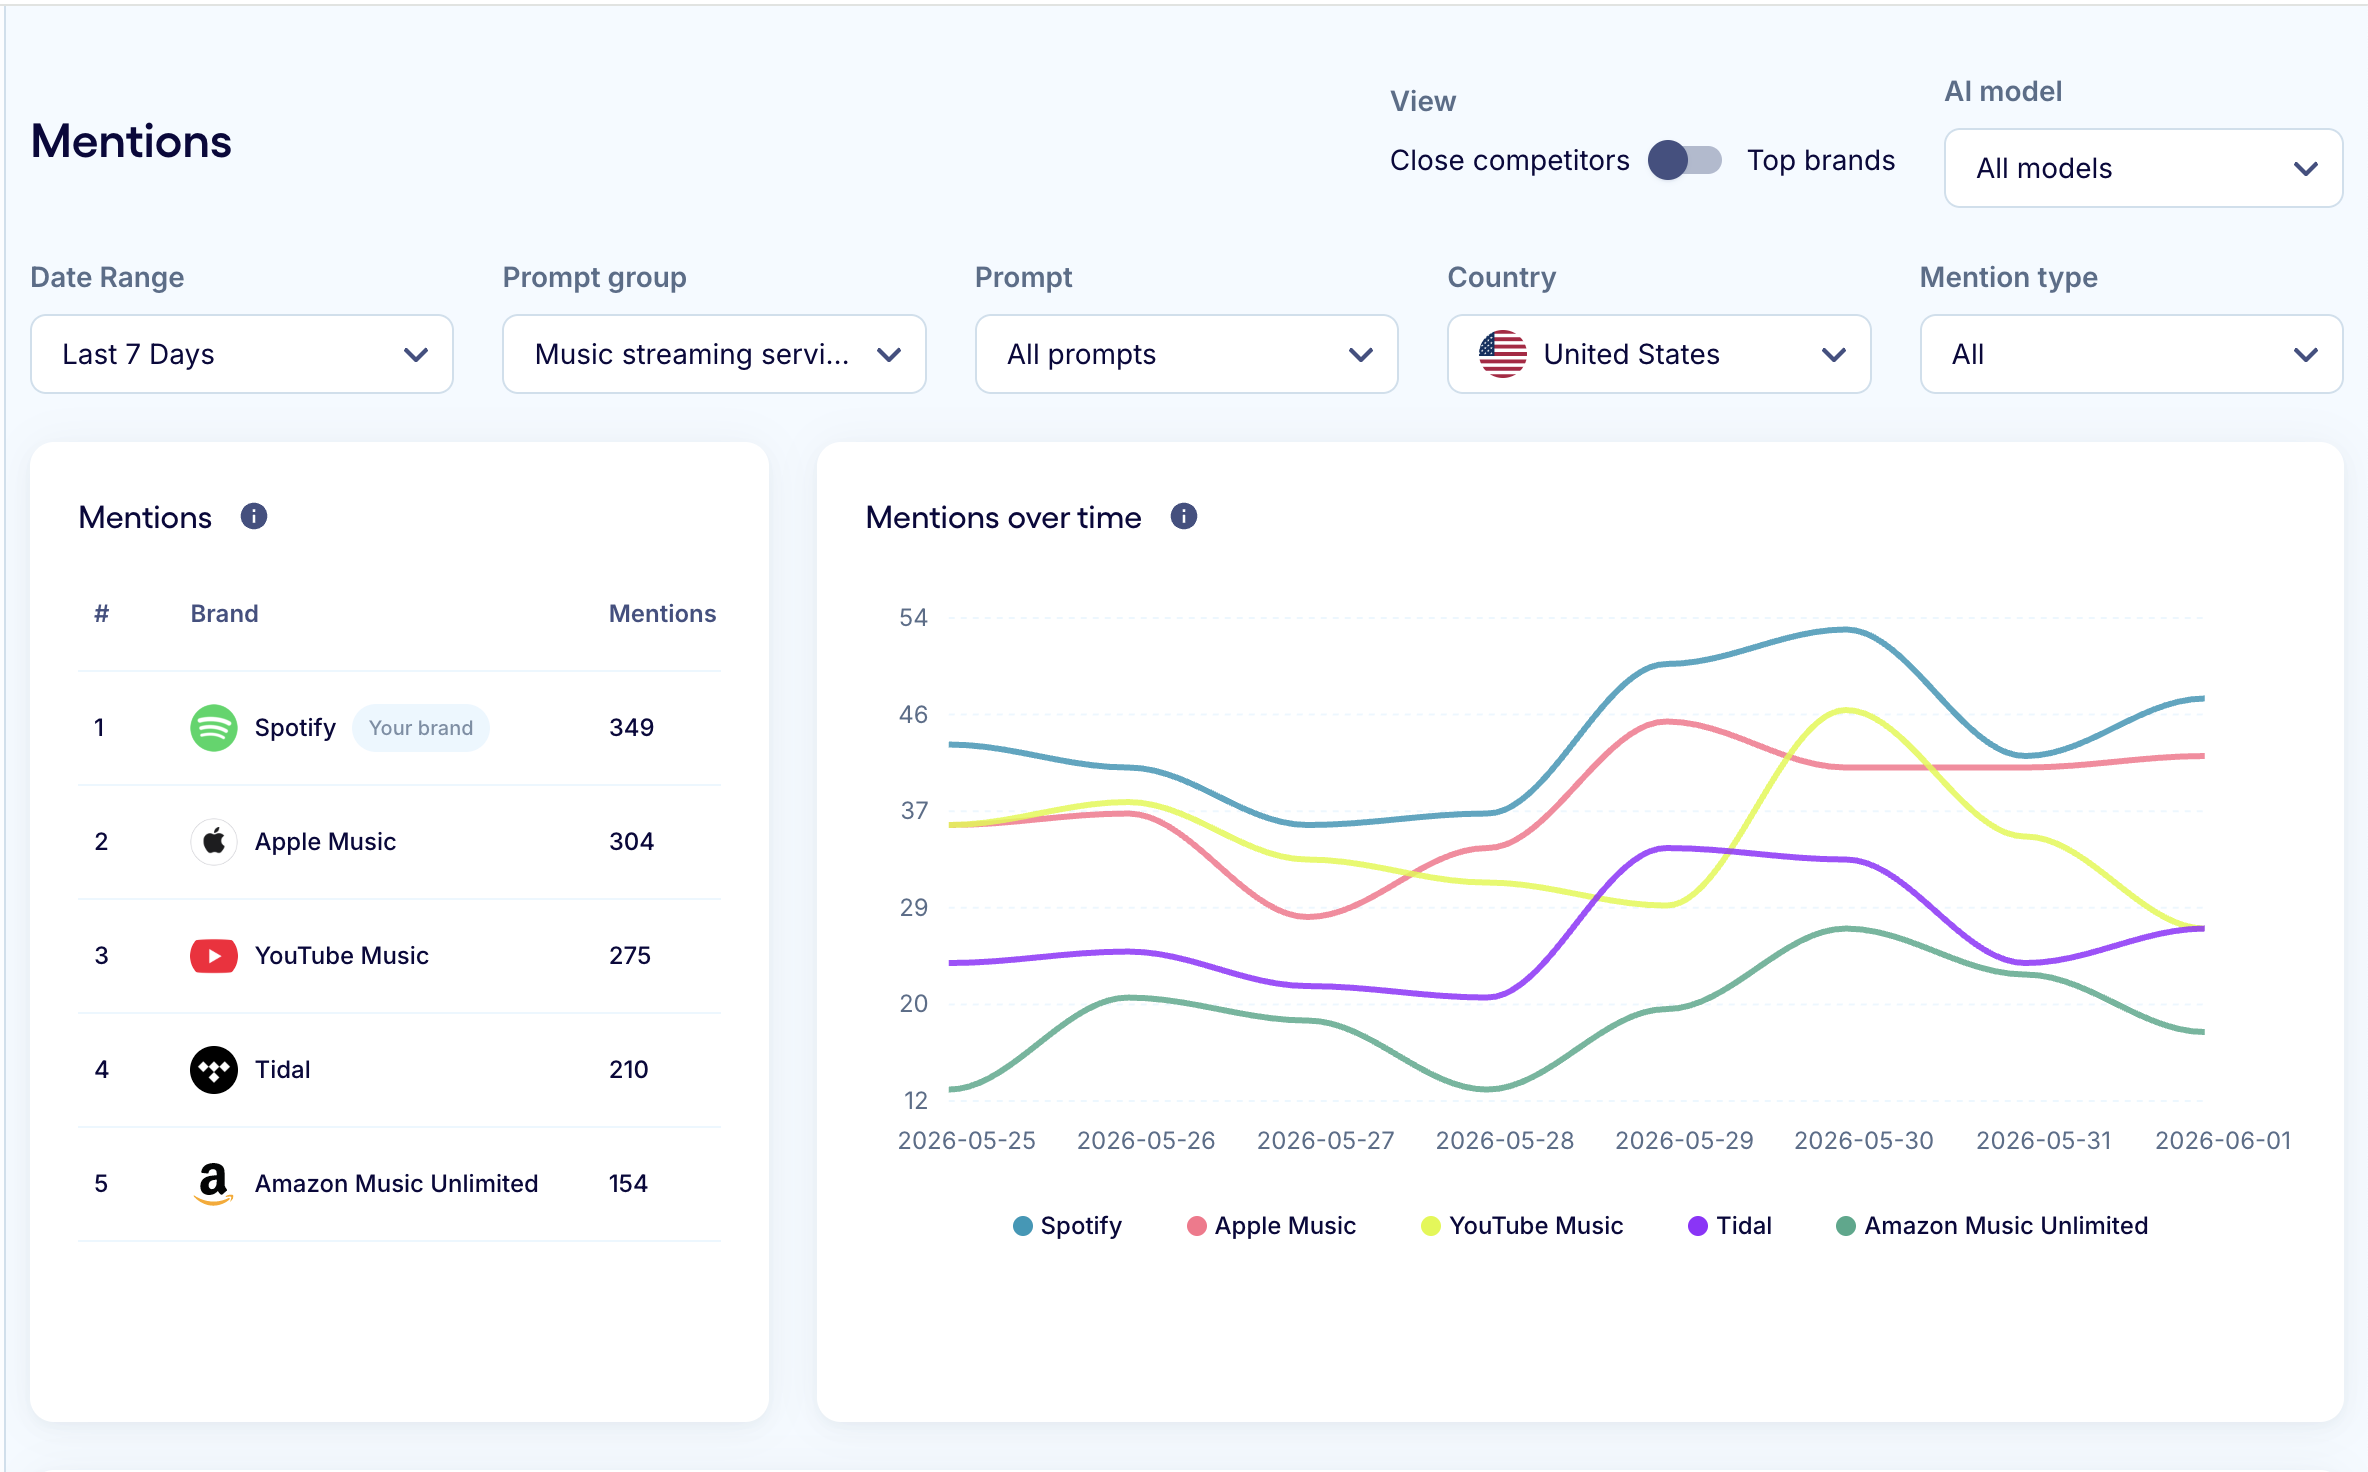Click the Spotify logo in the table
This screenshot has height=1472, width=2368.
click(x=214, y=728)
